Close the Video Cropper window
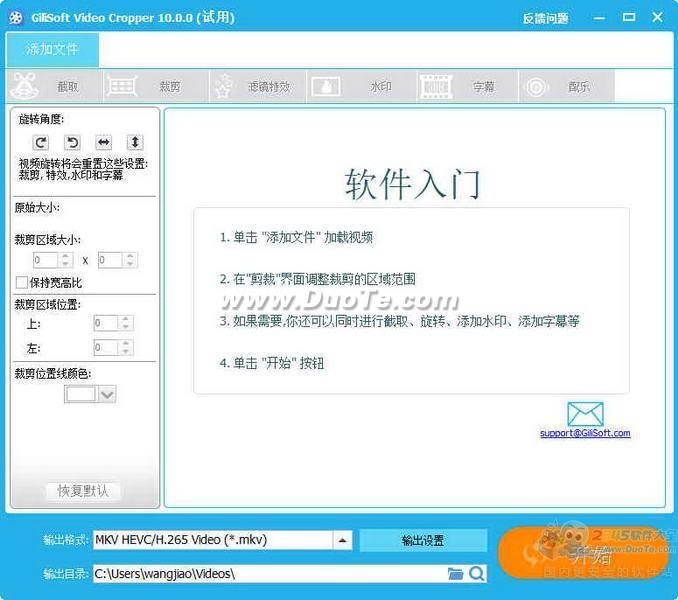 657,17
